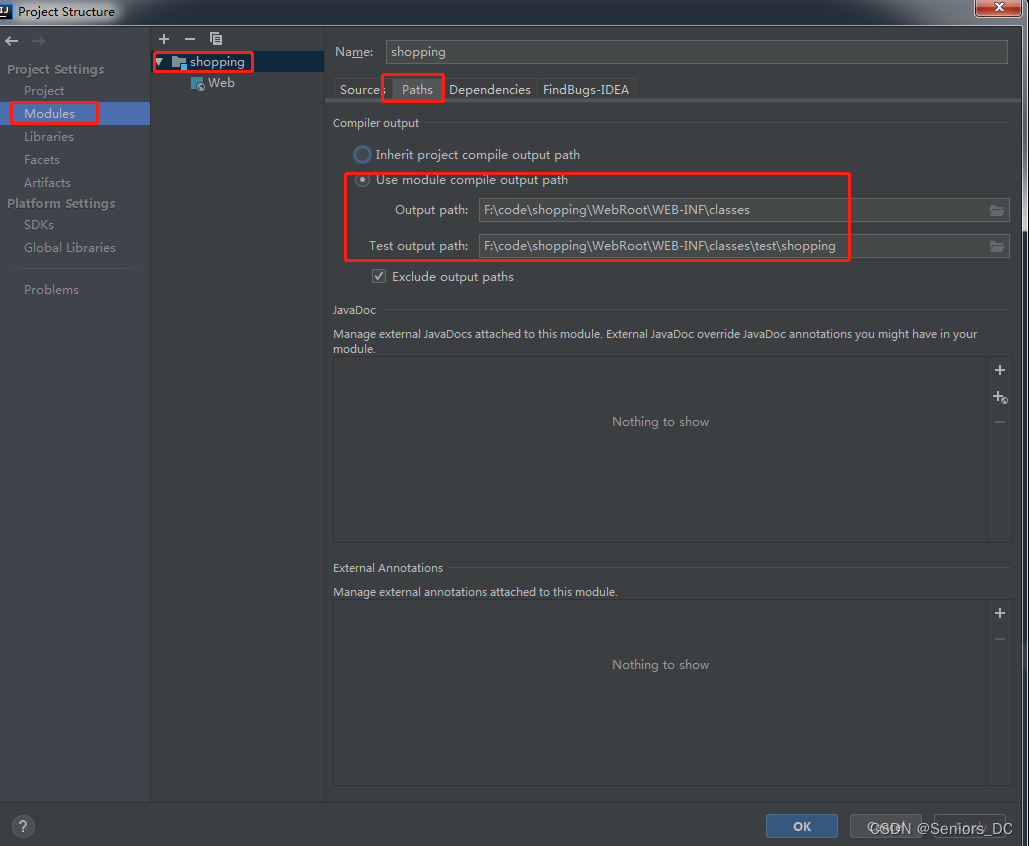Select the shopping module tree item
The width and height of the screenshot is (1029, 846).
pyautogui.click(x=217, y=62)
